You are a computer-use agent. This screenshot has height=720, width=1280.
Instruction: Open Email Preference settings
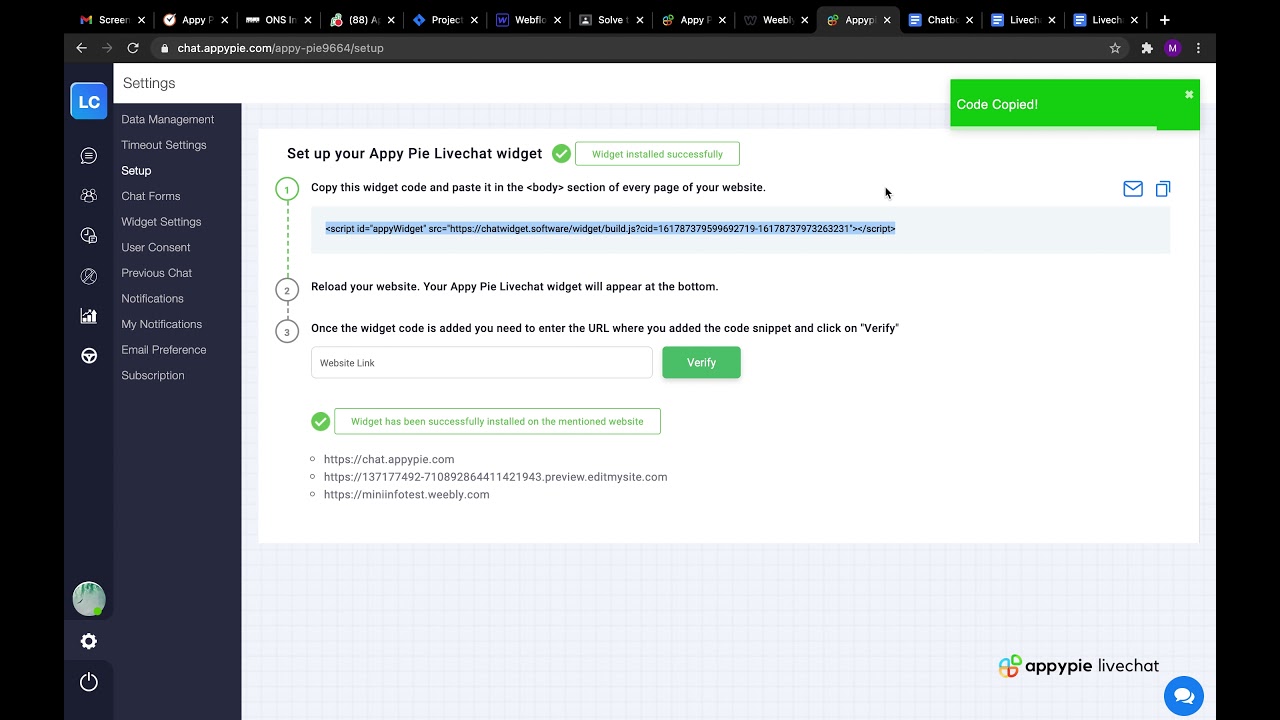[164, 350]
